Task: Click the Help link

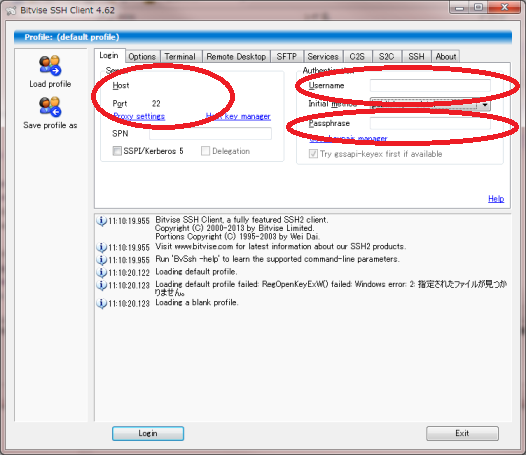Action: tap(496, 199)
